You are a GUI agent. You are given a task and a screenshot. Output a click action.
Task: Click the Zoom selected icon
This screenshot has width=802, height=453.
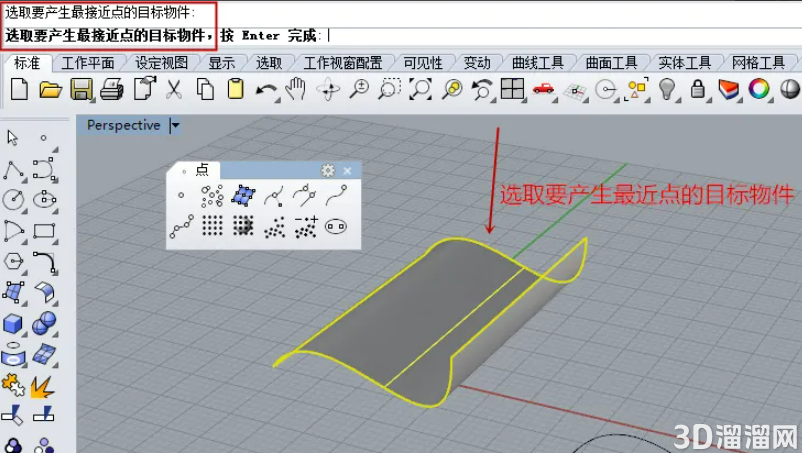(453, 89)
